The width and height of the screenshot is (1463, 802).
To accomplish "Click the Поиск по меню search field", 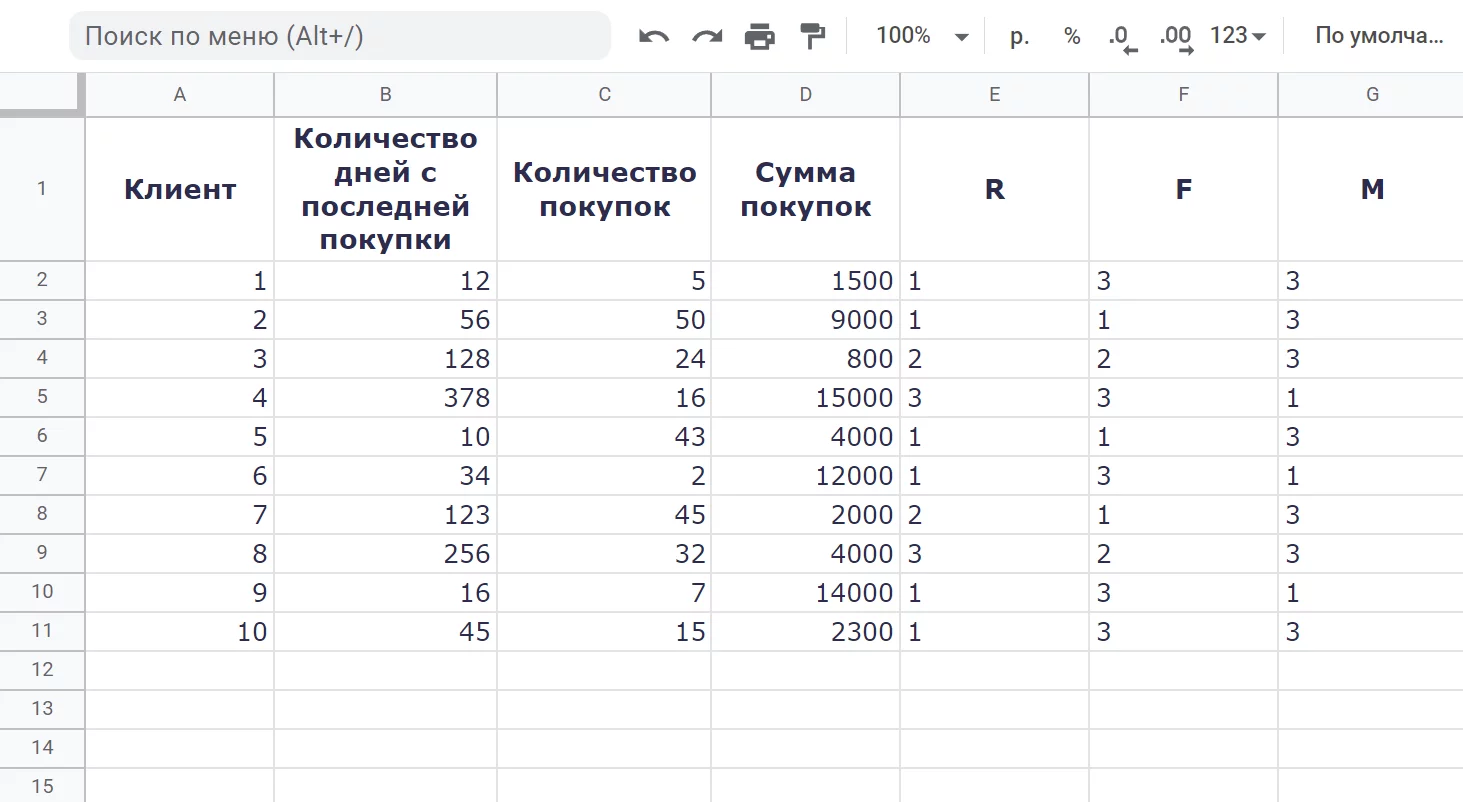I will click(339, 37).
